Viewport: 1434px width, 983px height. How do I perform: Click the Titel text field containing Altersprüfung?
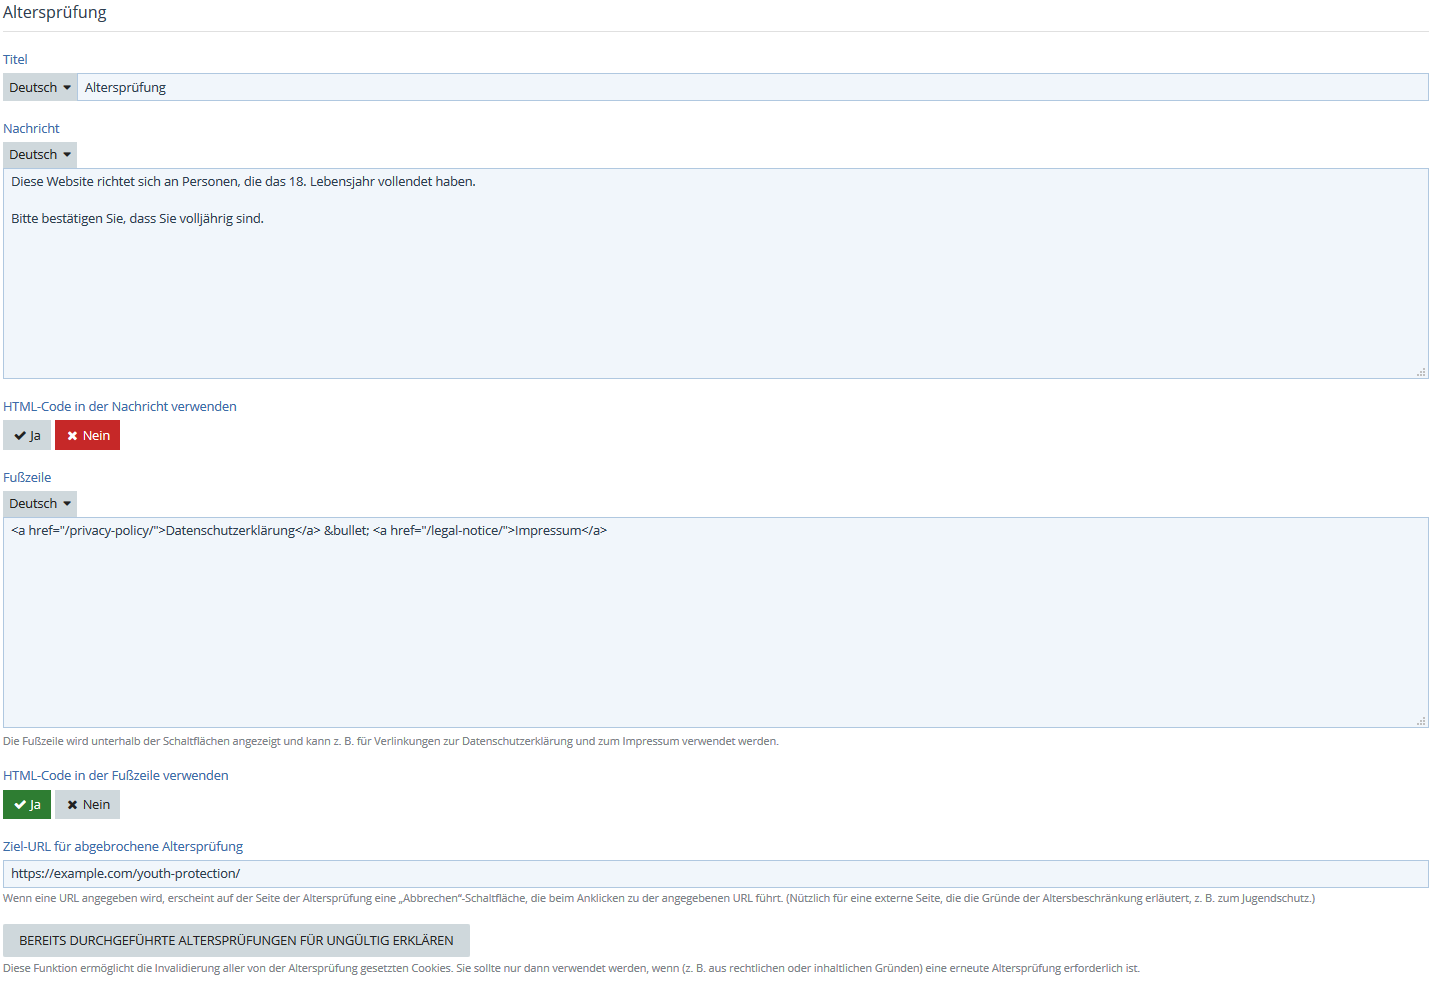750,88
